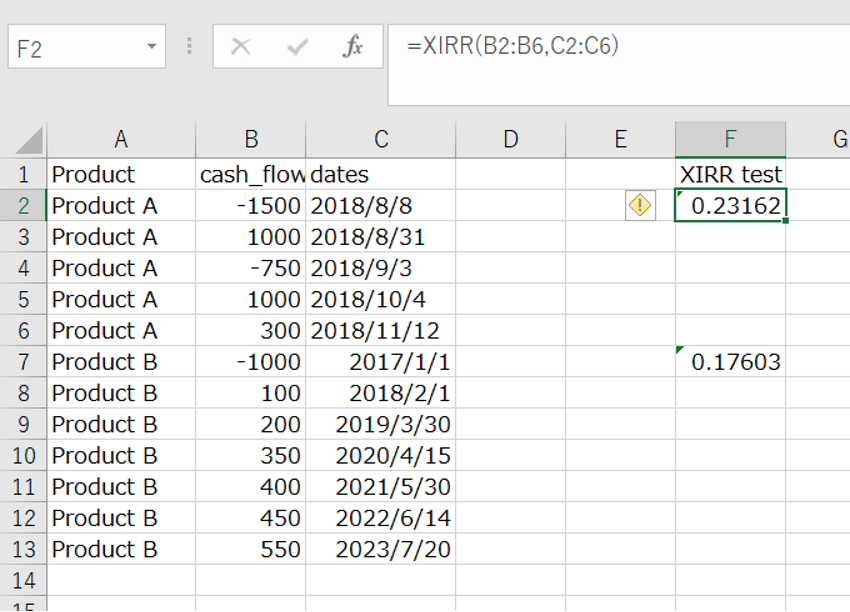Select row 7 header
Viewport: 850px width, 612px height.
coord(22,362)
